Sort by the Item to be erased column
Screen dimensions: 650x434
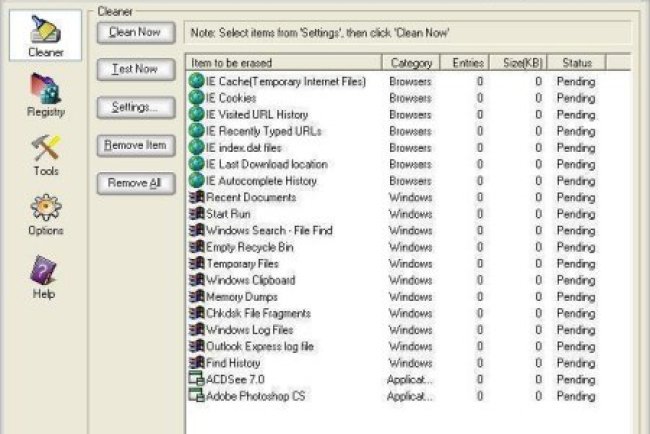pos(284,63)
